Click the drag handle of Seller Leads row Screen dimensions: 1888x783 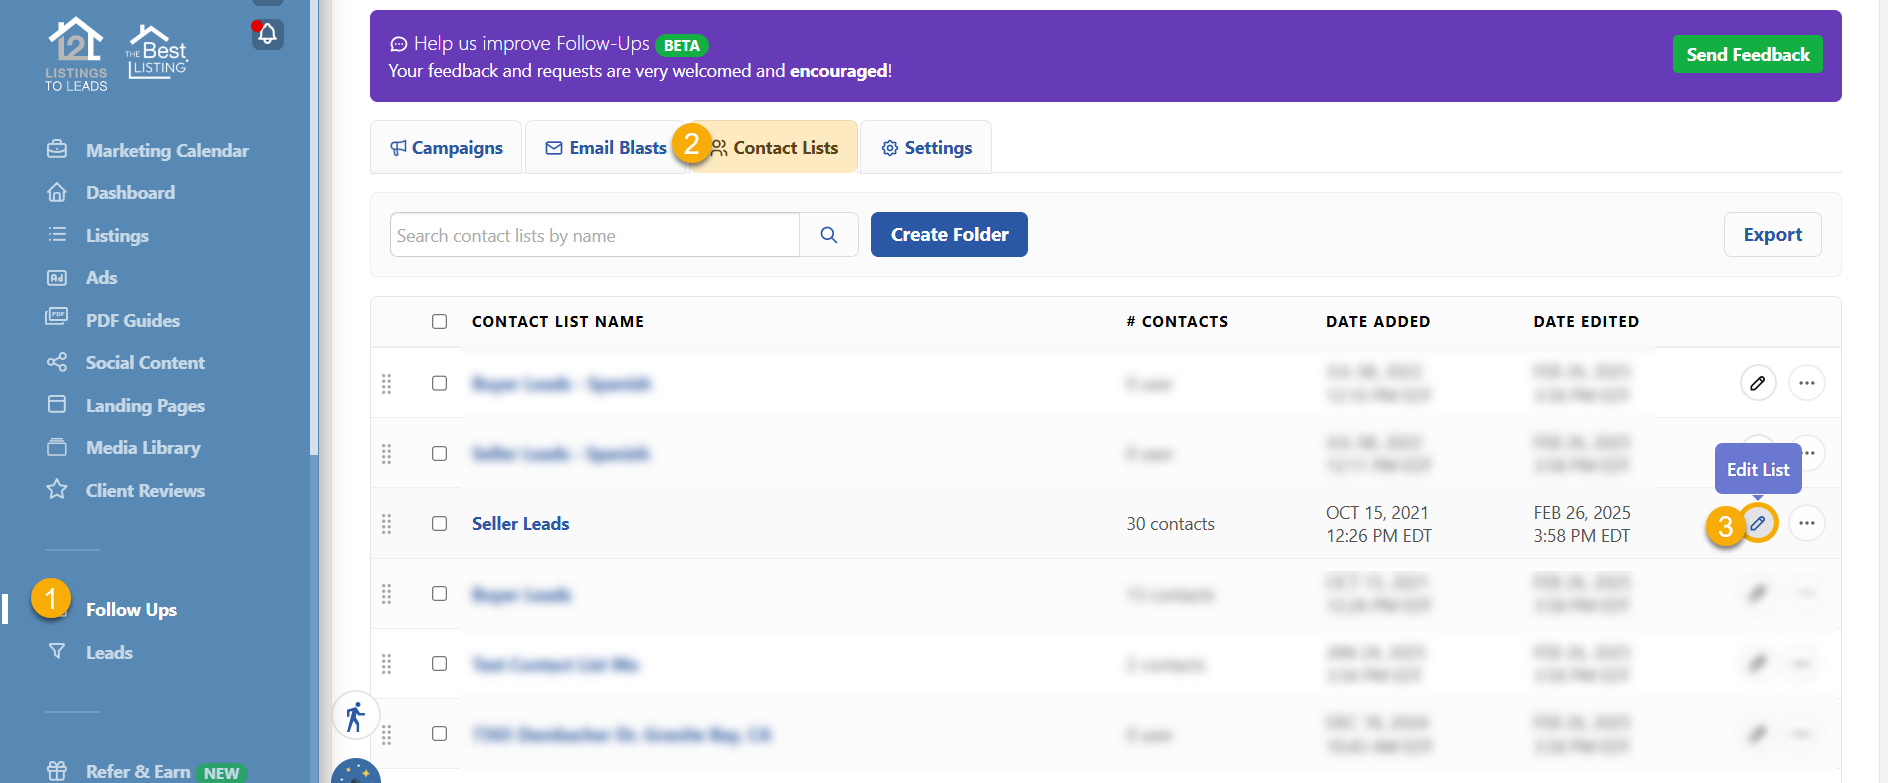(386, 523)
